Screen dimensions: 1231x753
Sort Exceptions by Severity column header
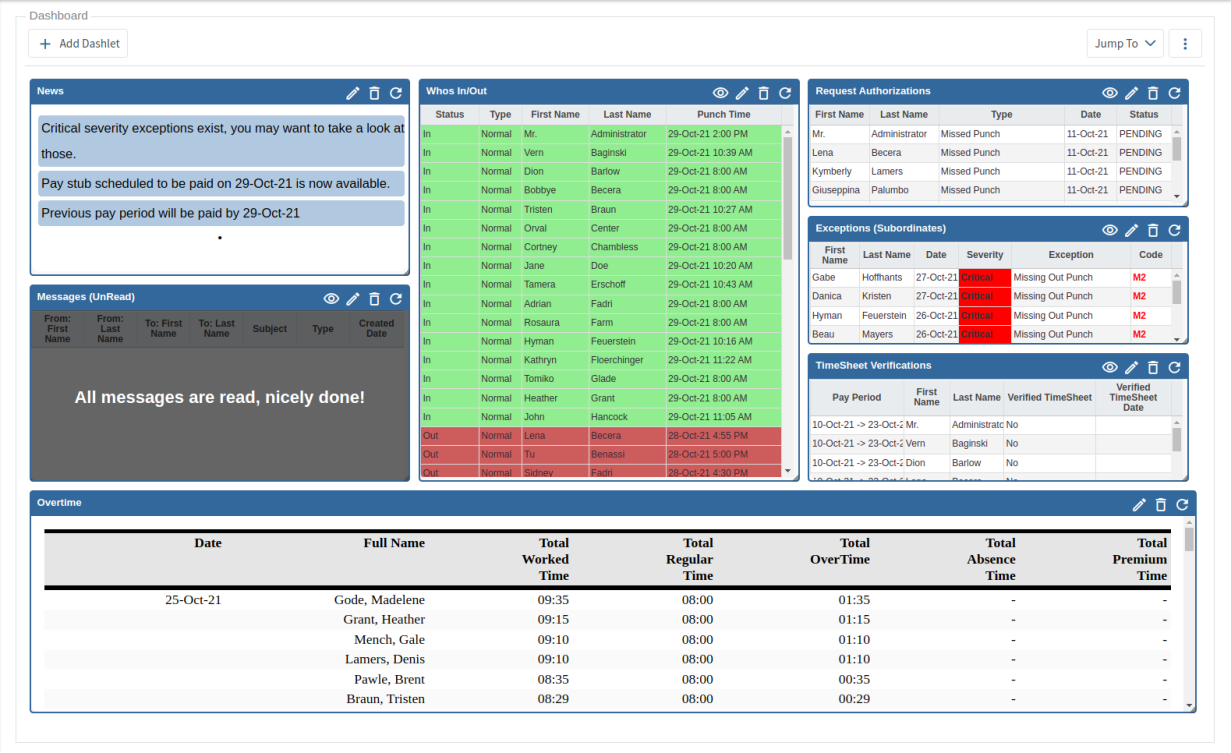coord(985,255)
